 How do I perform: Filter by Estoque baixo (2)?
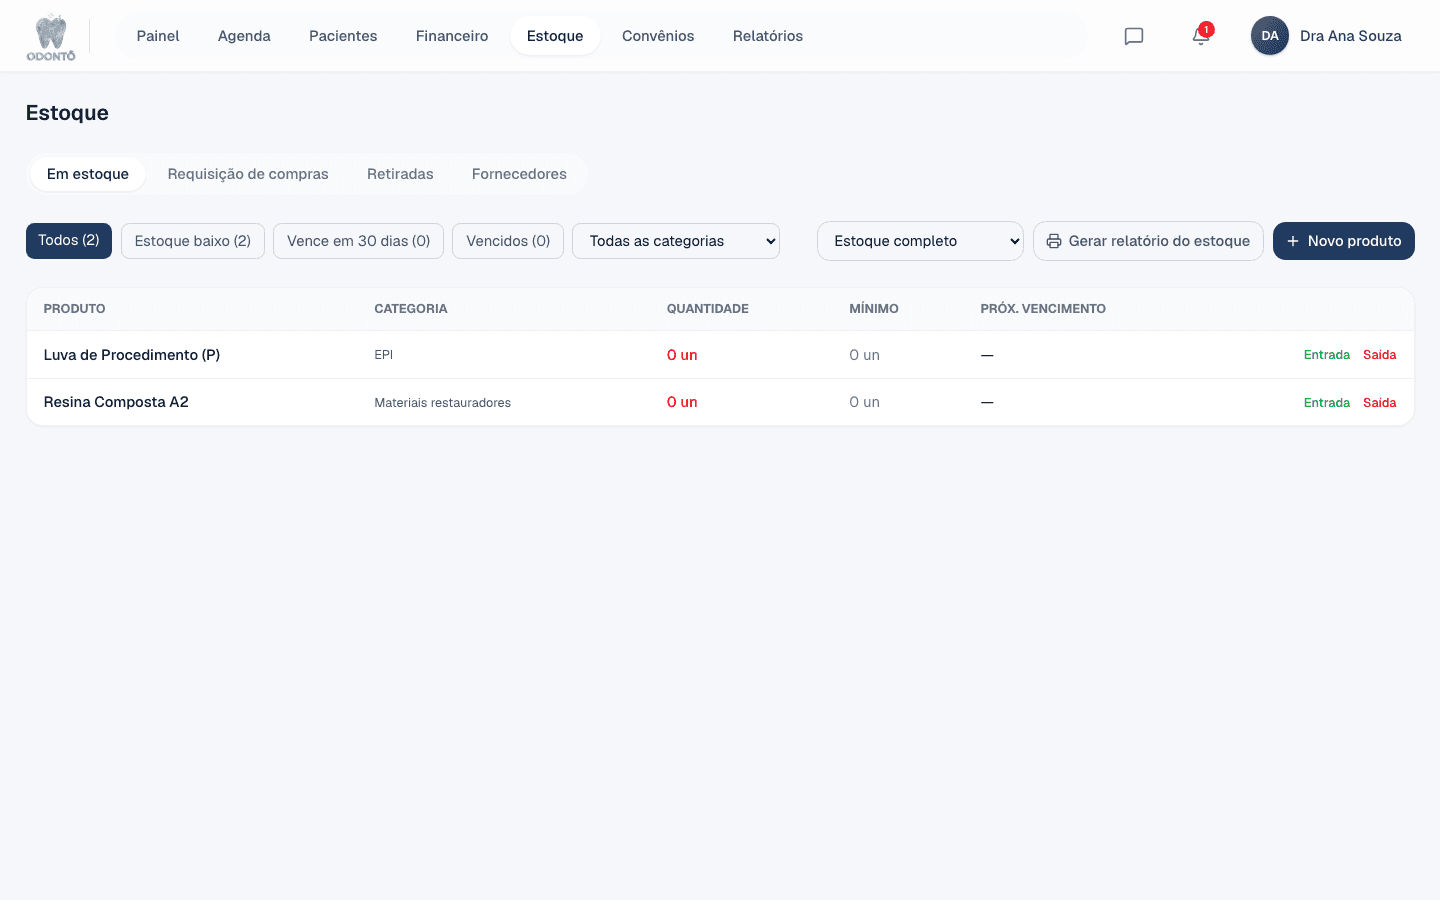(193, 241)
